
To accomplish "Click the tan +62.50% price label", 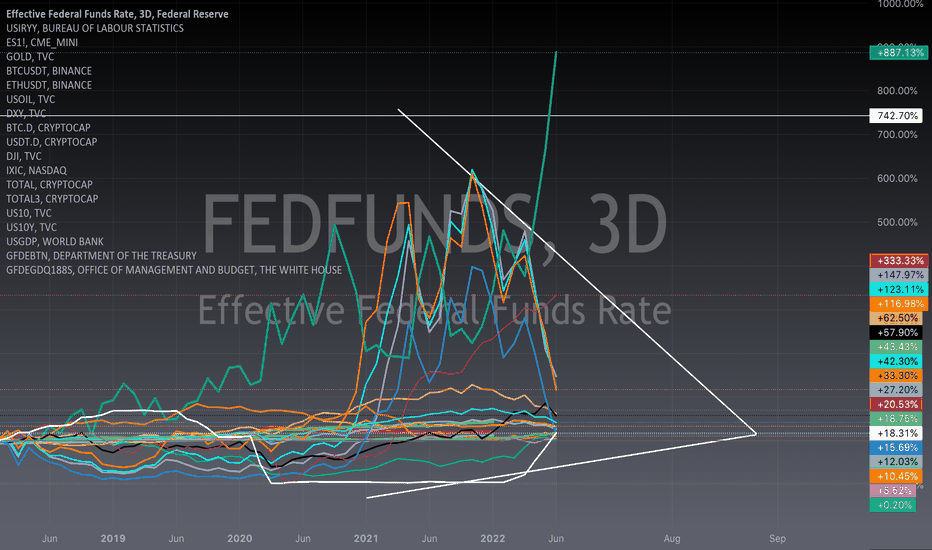I will click(x=896, y=318).
